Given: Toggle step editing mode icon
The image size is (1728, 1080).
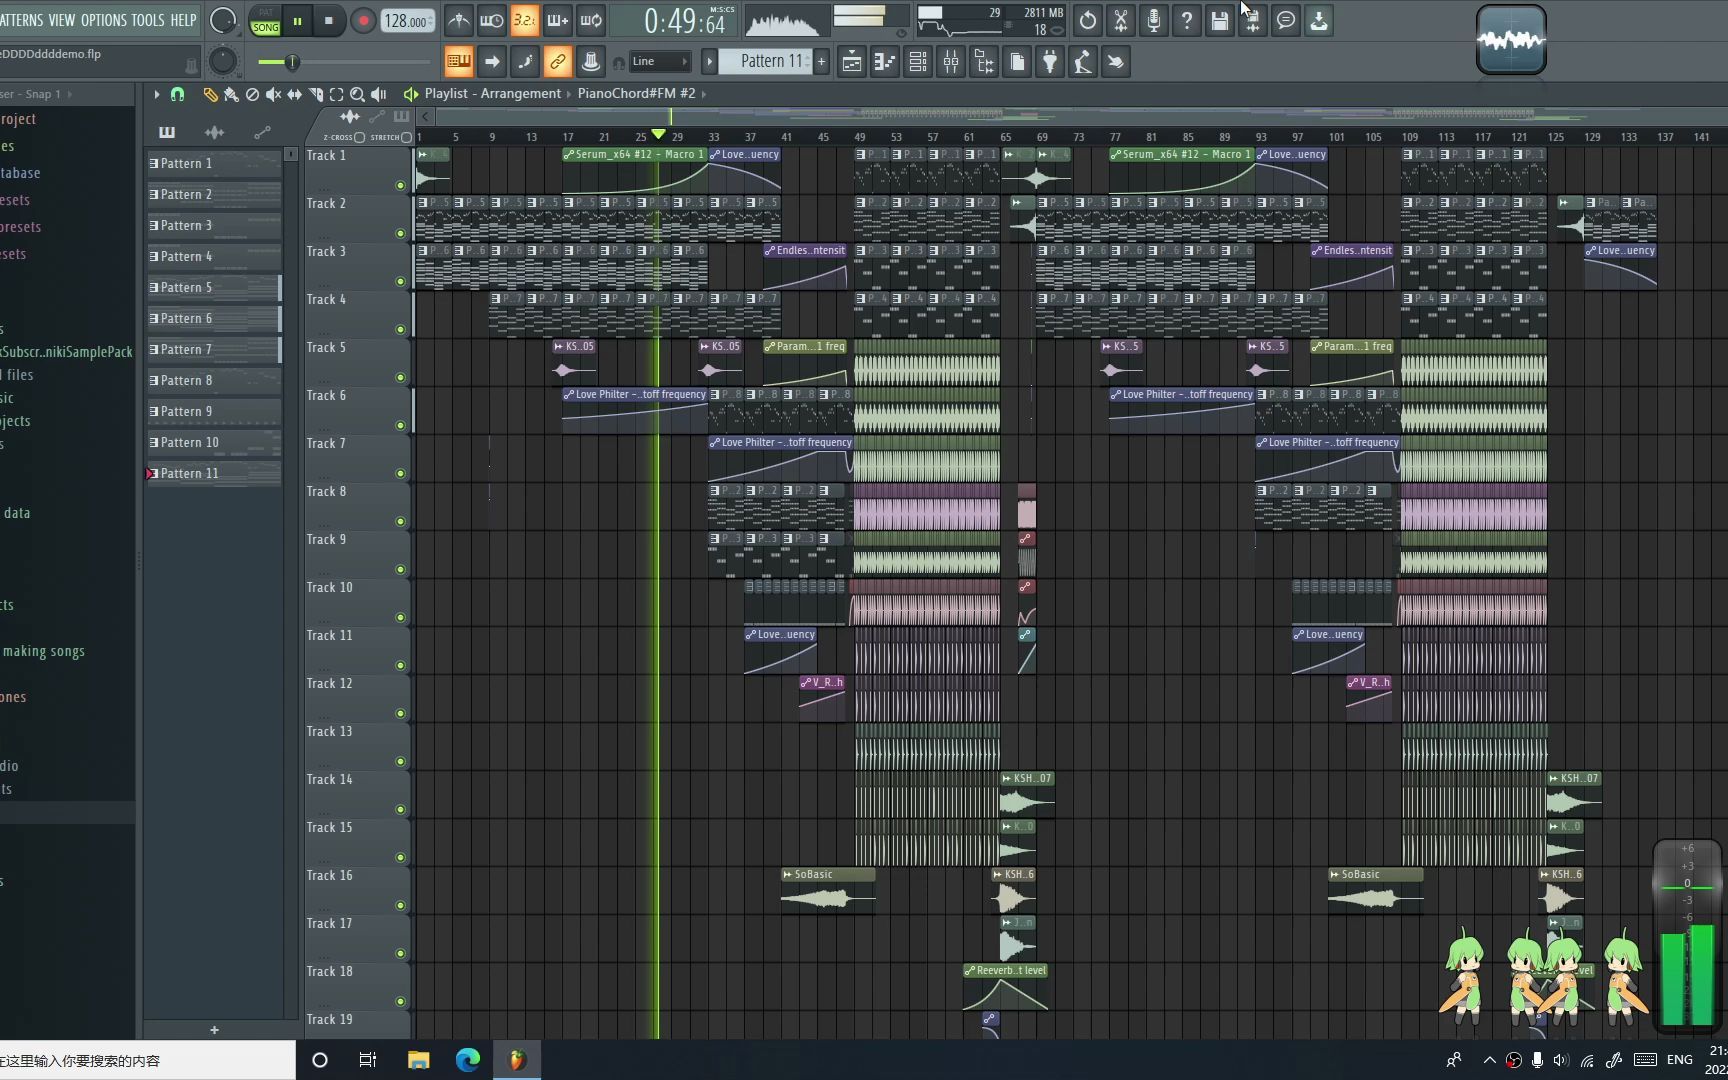Looking at the screenshot, I should [x=525, y=62].
